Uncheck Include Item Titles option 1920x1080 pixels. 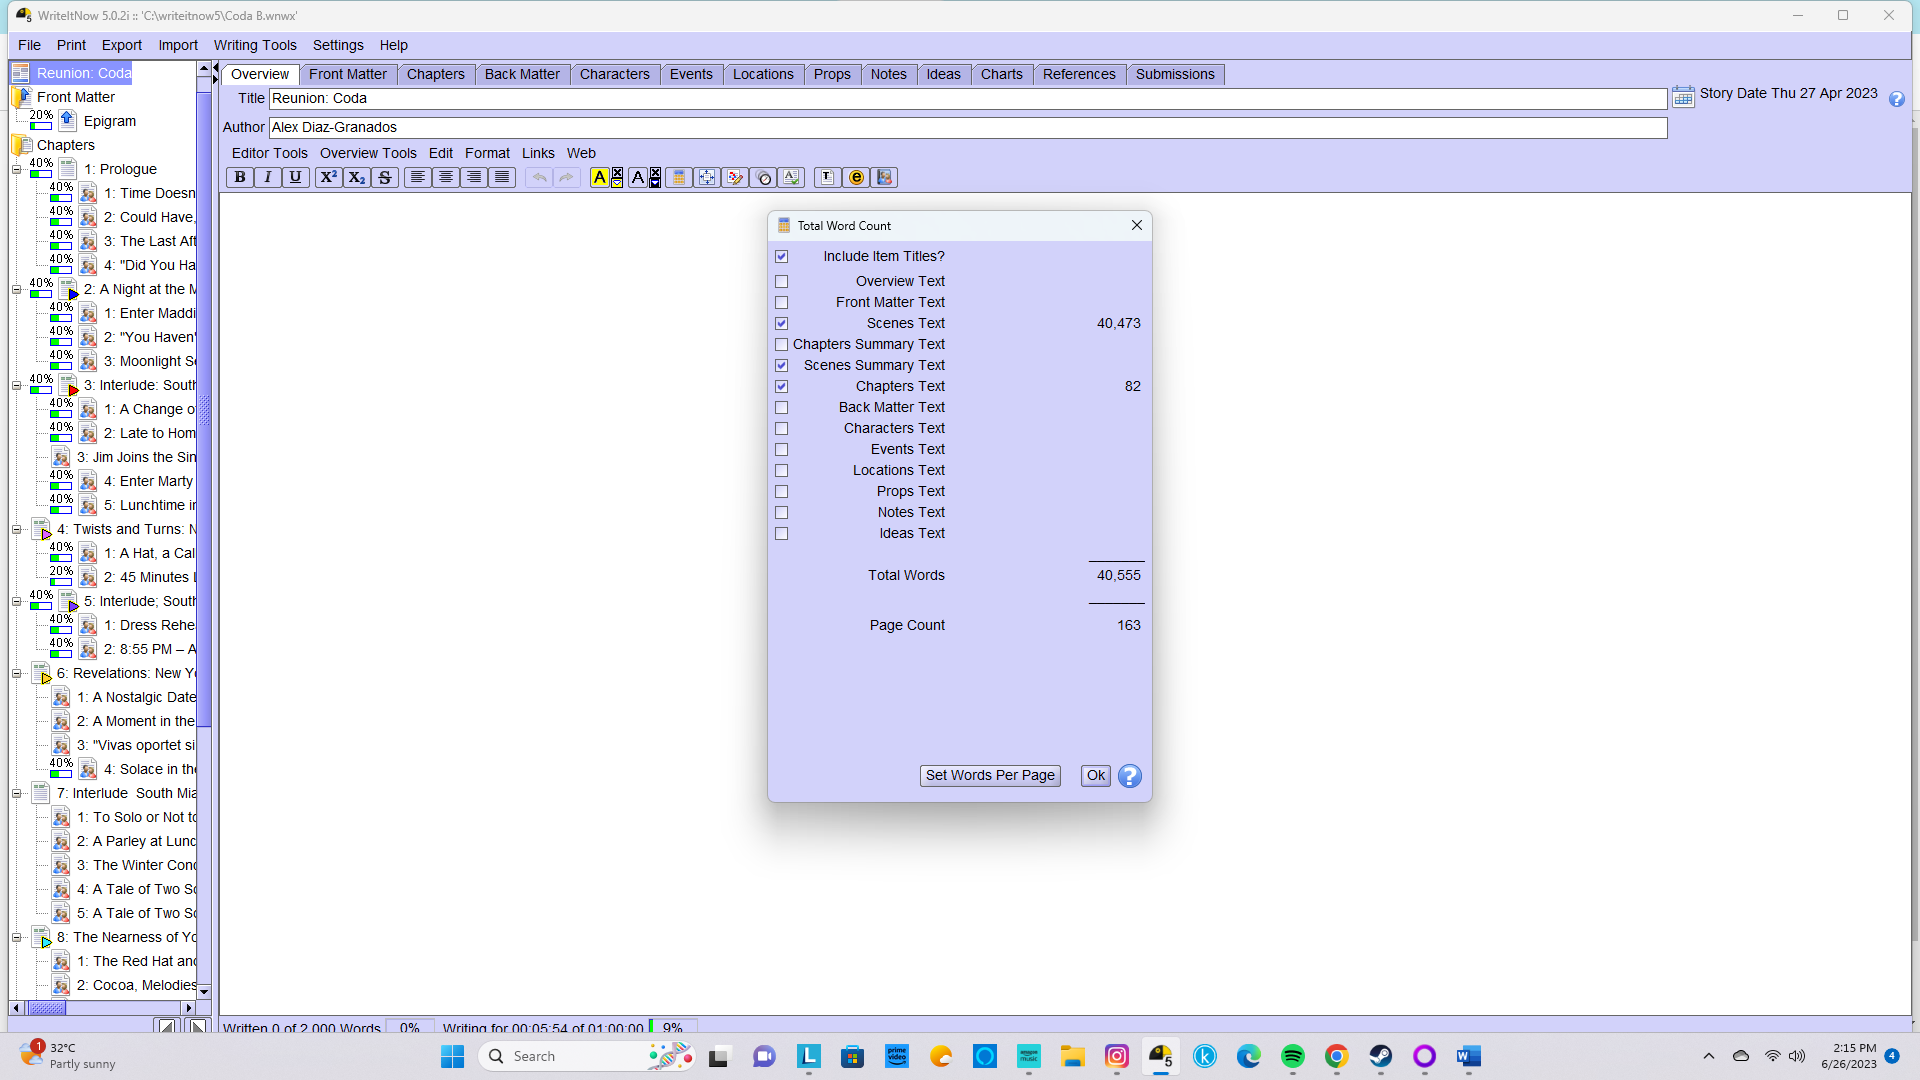pos(782,256)
